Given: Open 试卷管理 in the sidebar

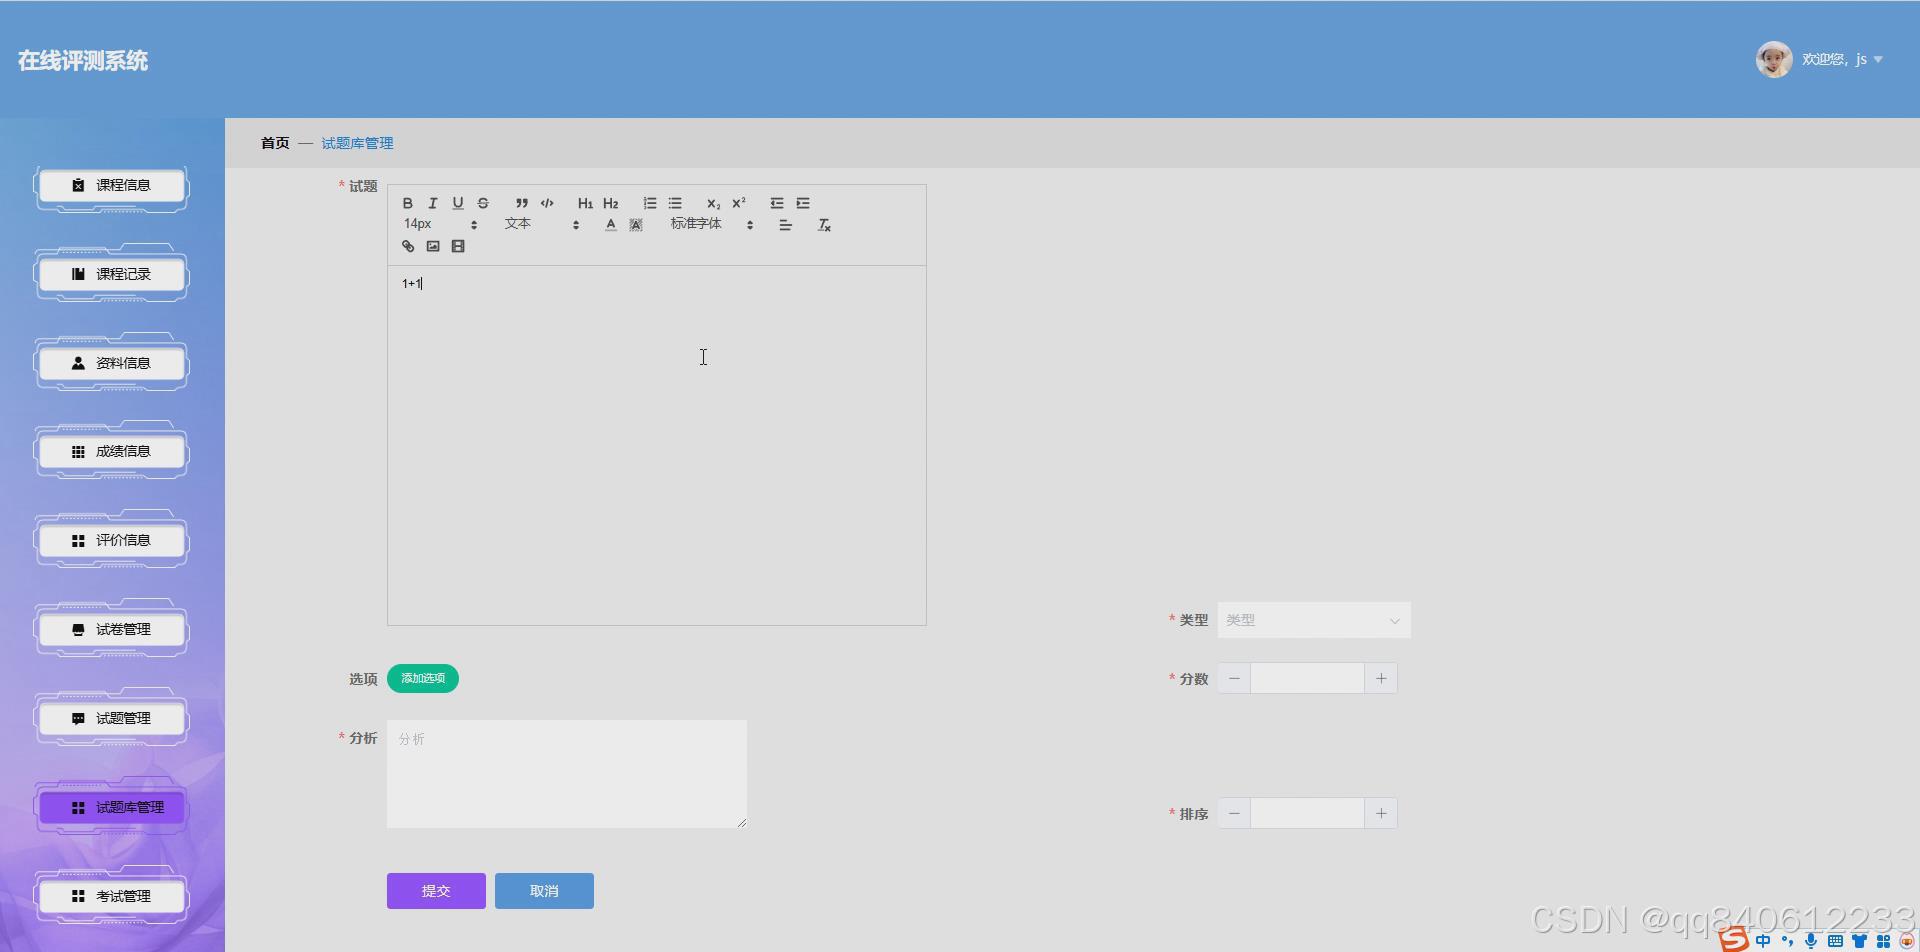Looking at the screenshot, I should (x=112, y=630).
